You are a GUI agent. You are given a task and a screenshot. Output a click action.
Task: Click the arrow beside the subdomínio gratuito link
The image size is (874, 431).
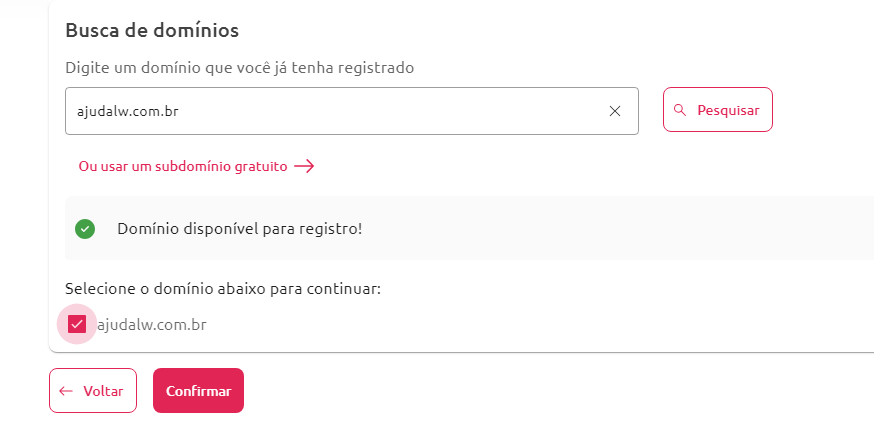click(304, 166)
